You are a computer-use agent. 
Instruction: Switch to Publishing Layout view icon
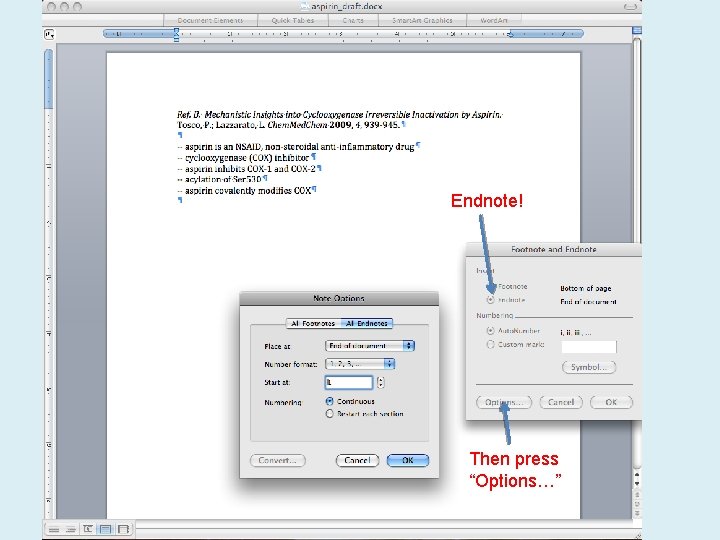click(x=88, y=529)
